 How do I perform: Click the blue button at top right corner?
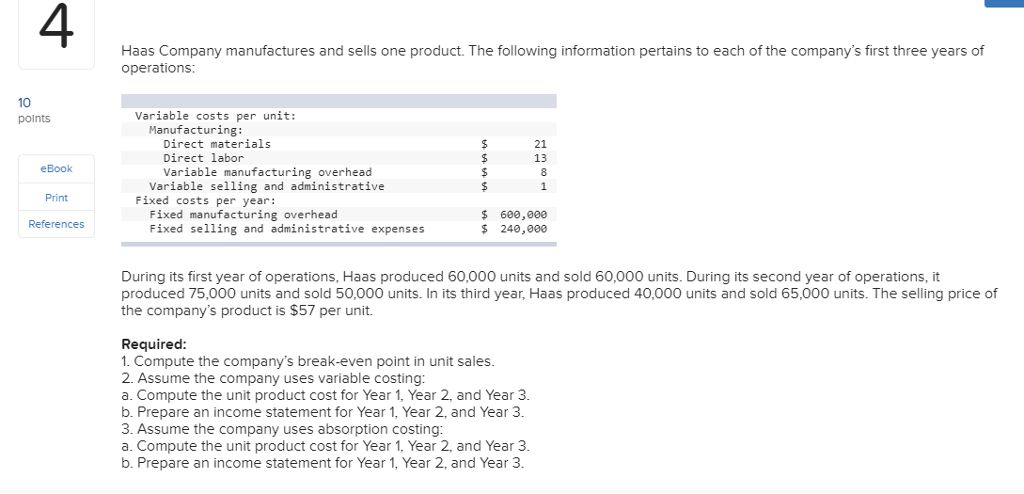(x=1004, y=3)
